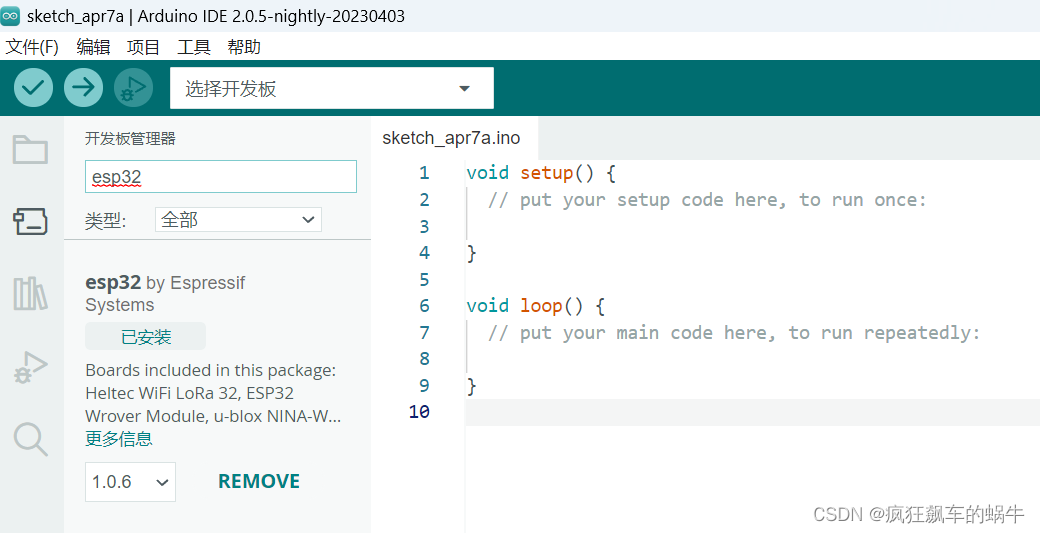This screenshot has height=533, width=1040.
Task: Open the Sketchbook folder sidebar icon
Action: click(x=31, y=150)
